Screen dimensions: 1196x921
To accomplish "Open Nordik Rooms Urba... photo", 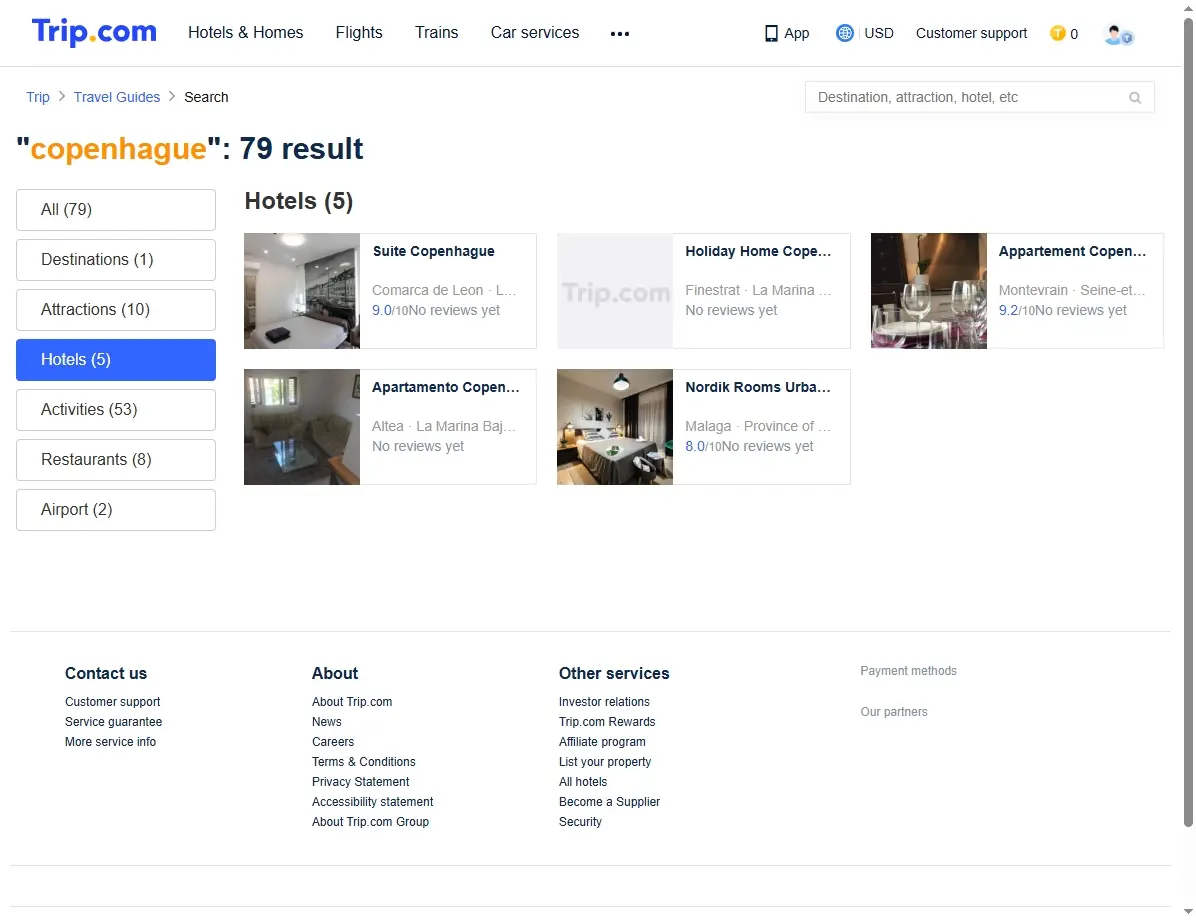I will (615, 427).
